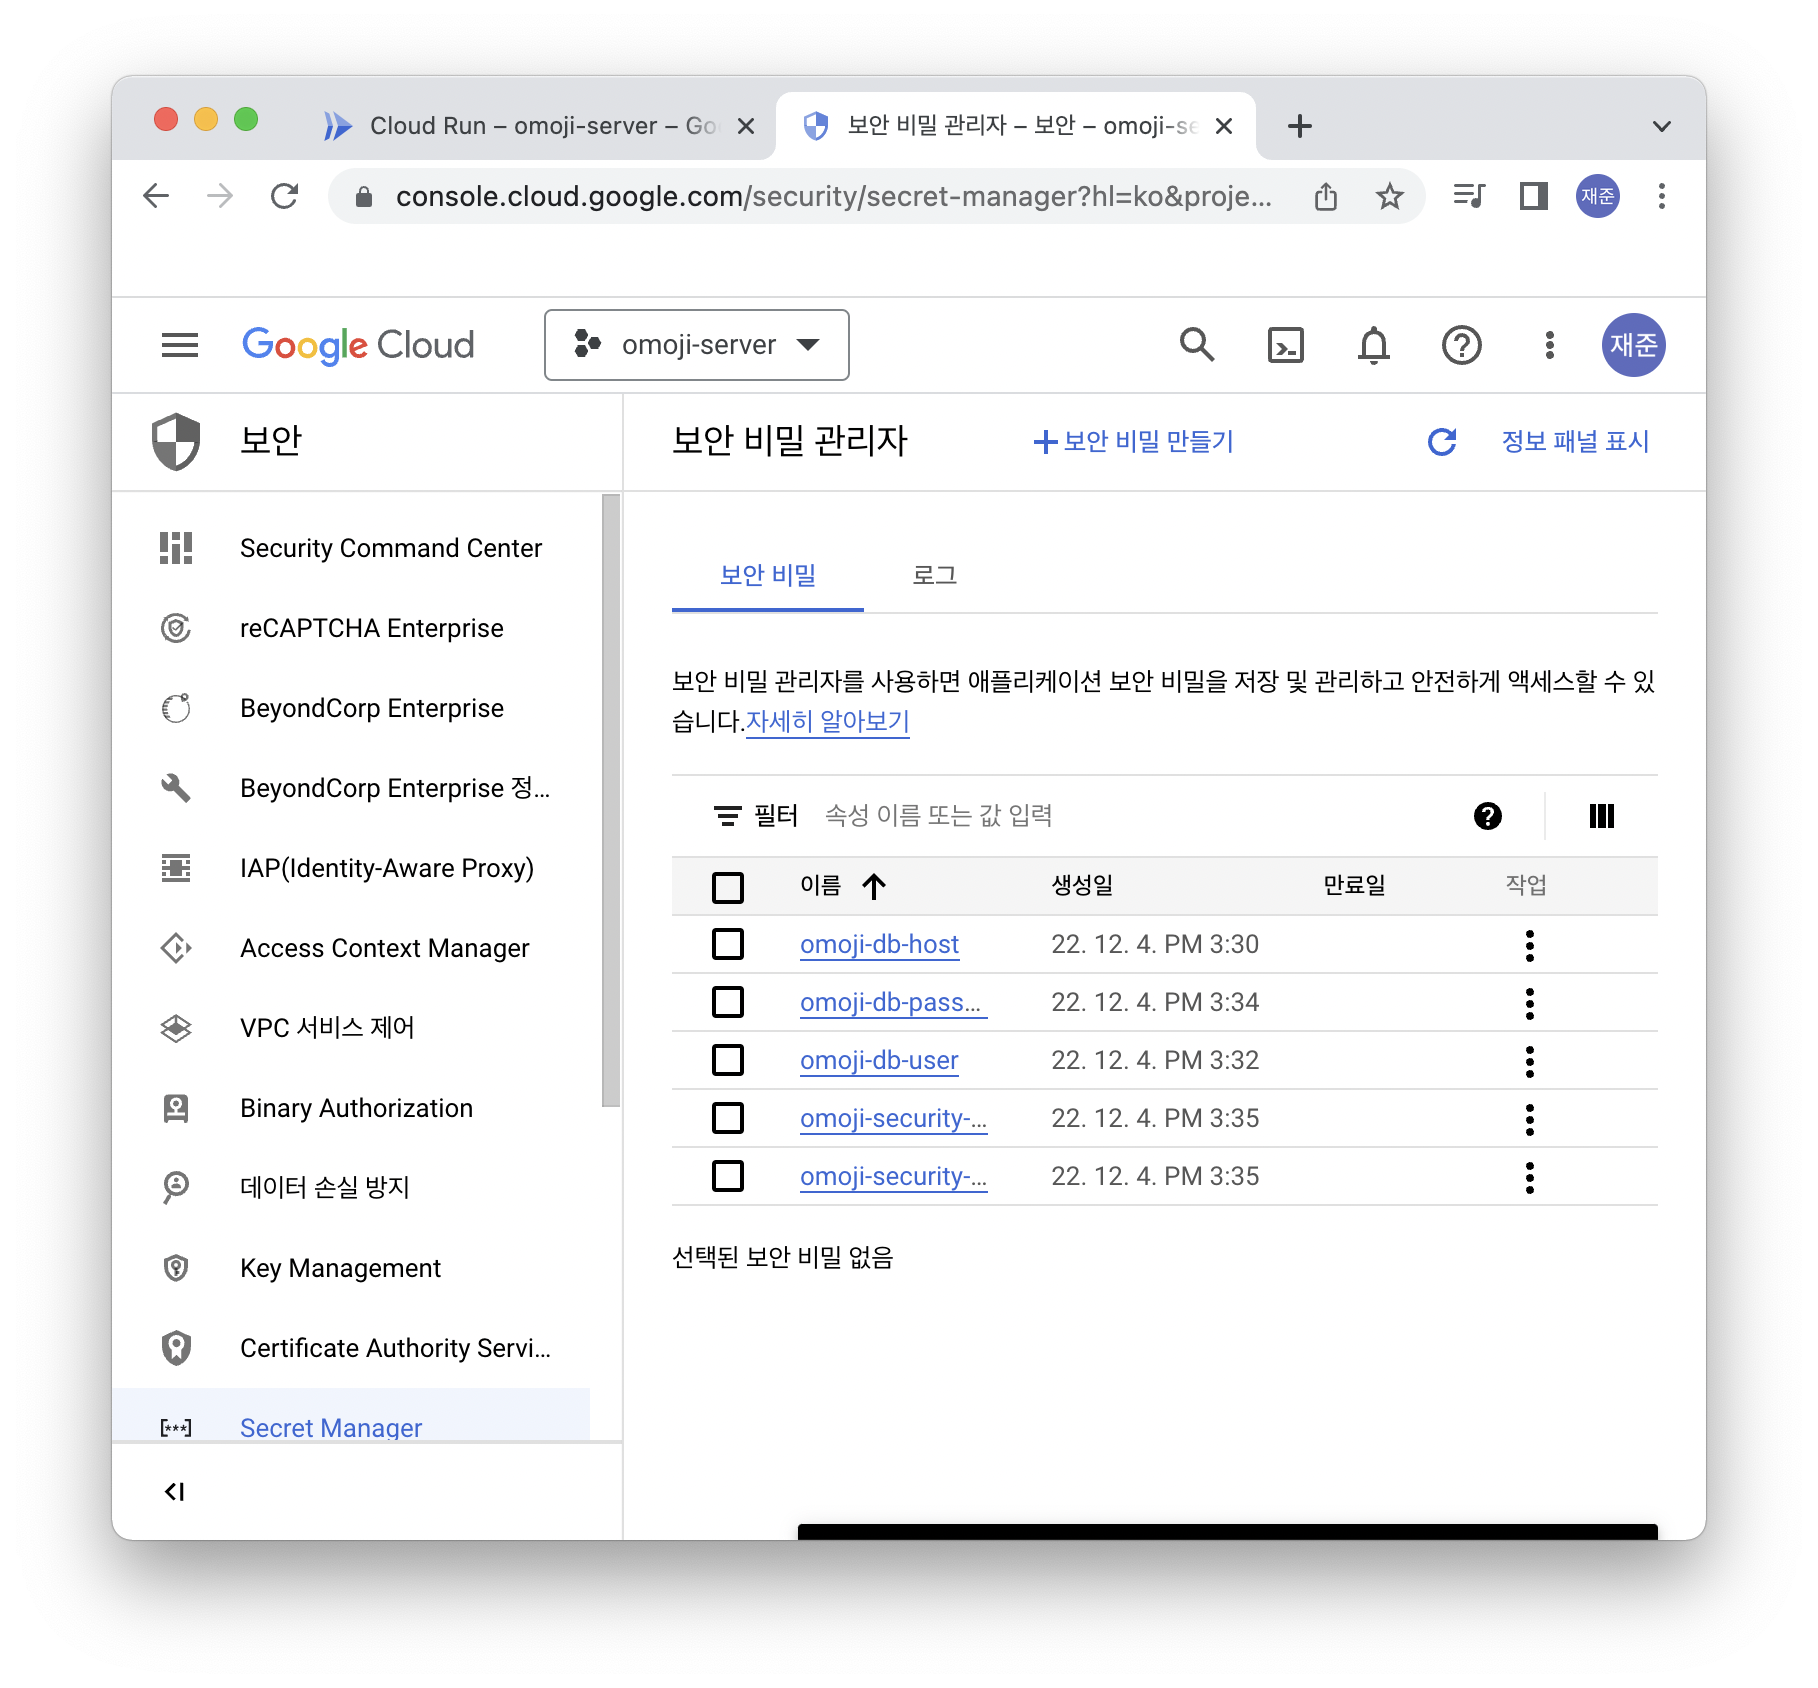Click the BeyondCorp Enterprise sidebar icon
Viewport: 1818px width, 1688px height.
click(x=176, y=708)
